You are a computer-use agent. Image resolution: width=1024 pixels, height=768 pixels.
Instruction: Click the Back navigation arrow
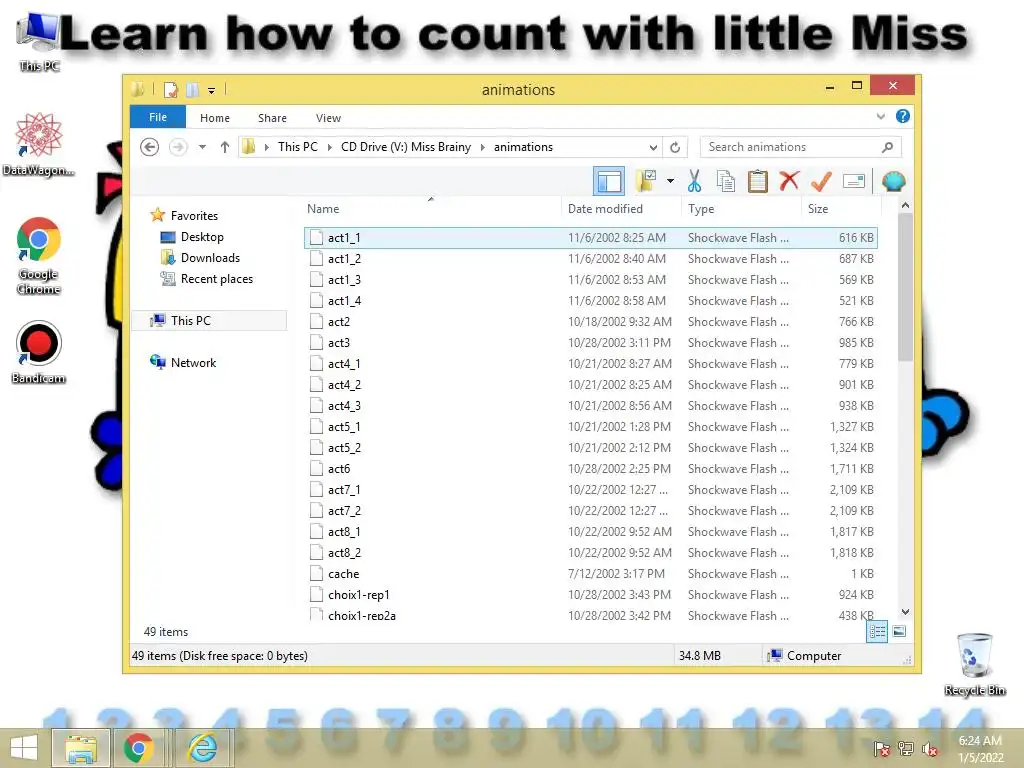click(150, 147)
